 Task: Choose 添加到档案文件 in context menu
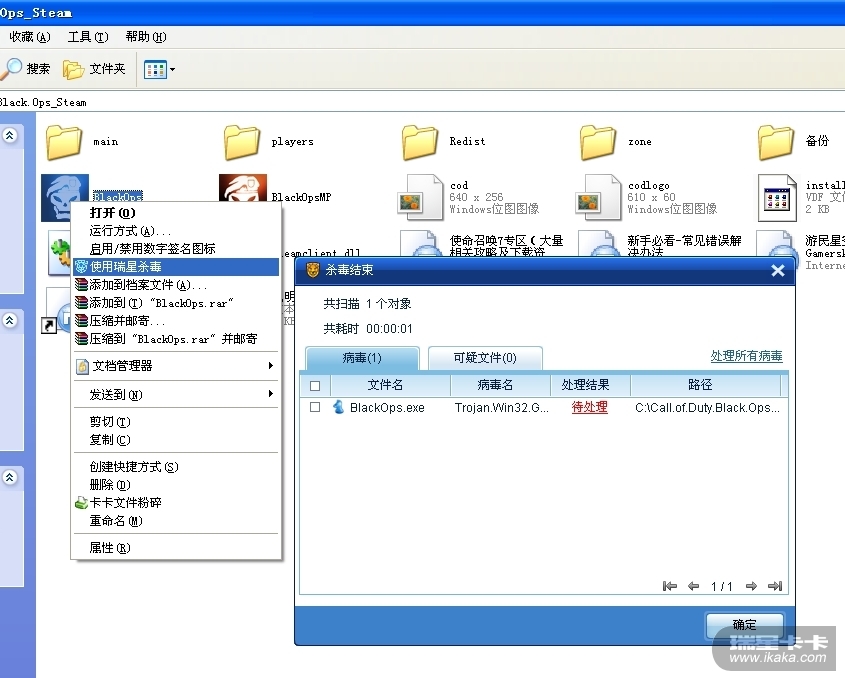point(176,285)
